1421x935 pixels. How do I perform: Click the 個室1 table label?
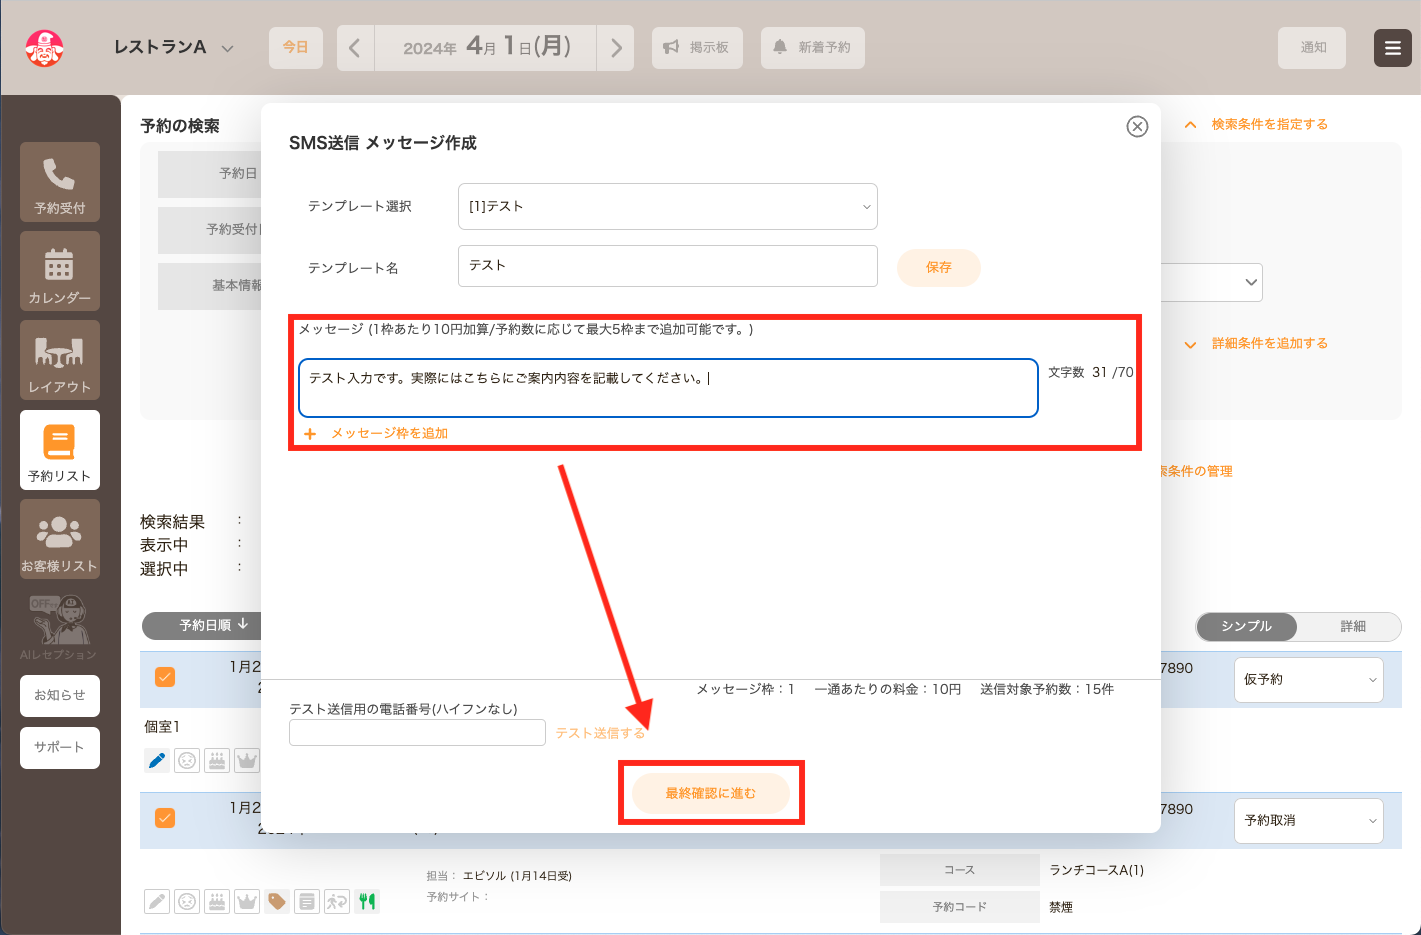[162, 727]
